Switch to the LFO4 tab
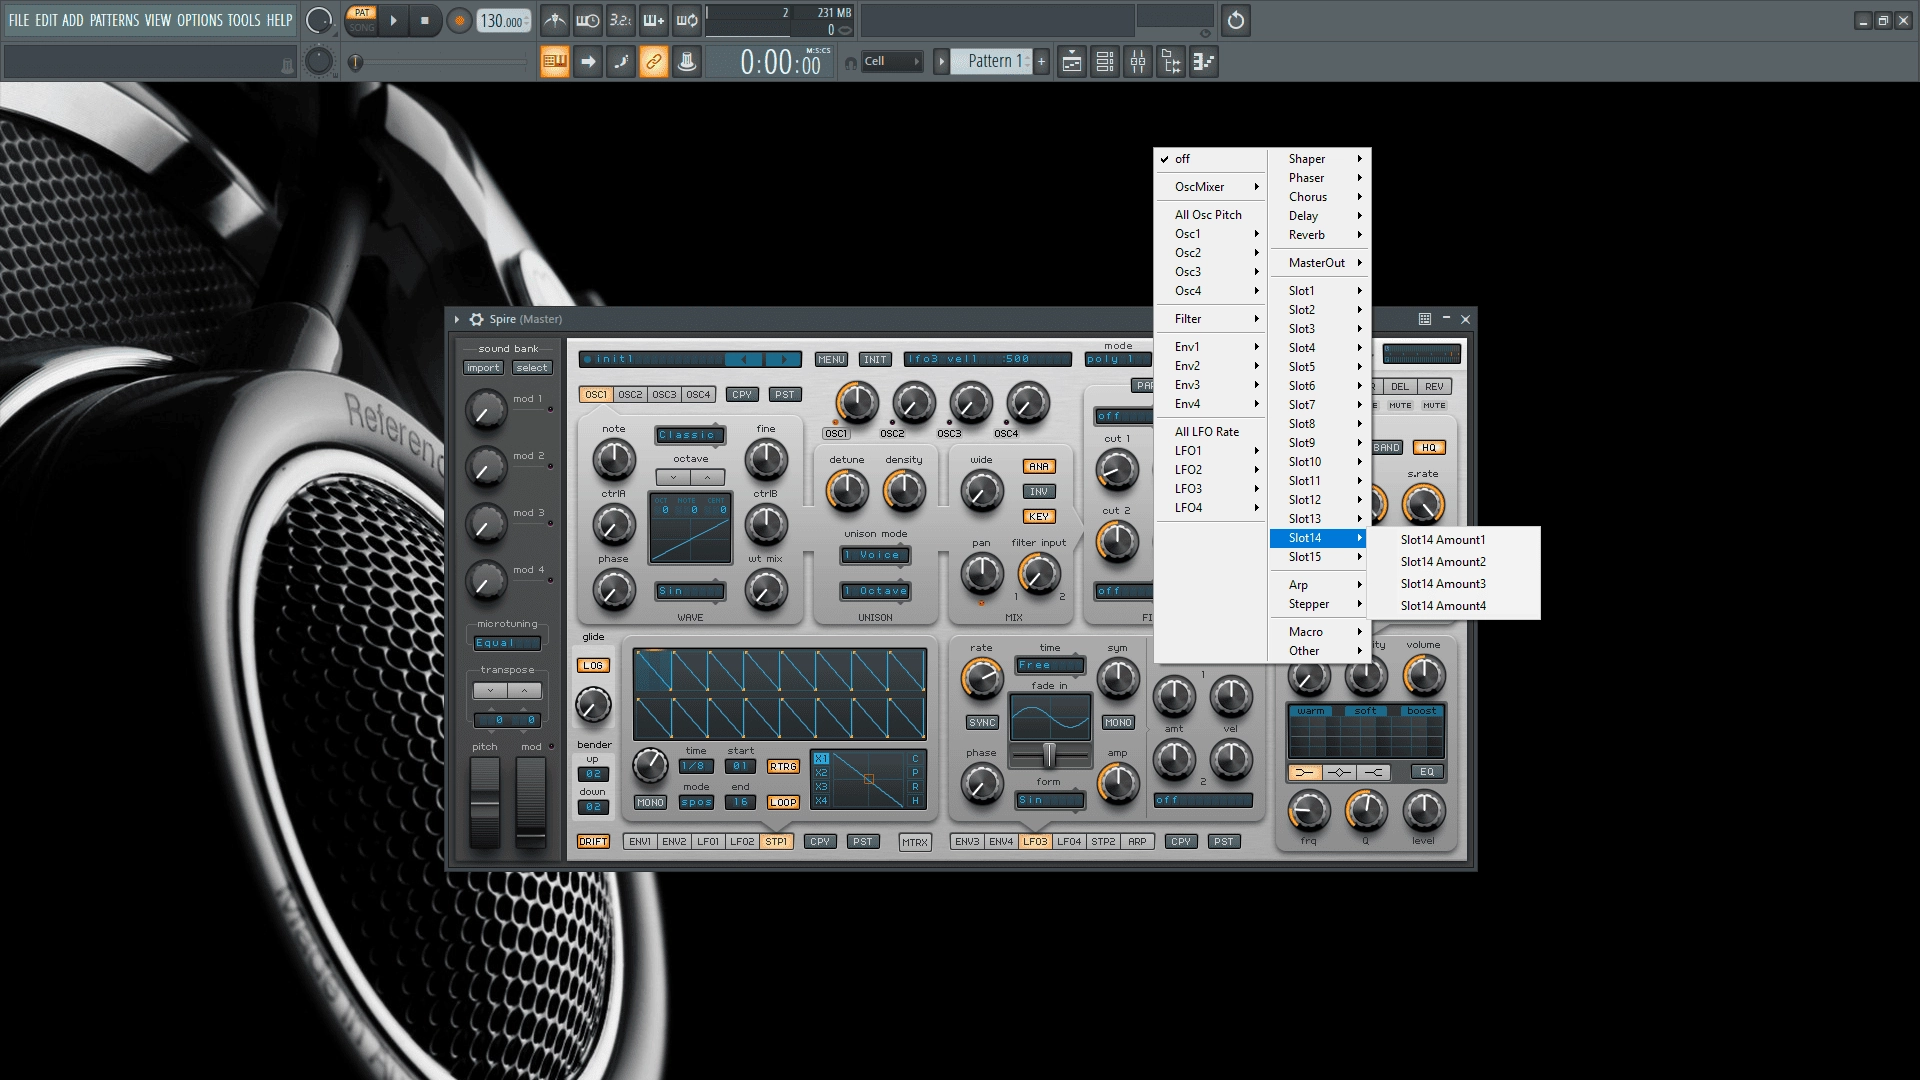The width and height of the screenshot is (1920, 1080). (x=1069, y=842)
